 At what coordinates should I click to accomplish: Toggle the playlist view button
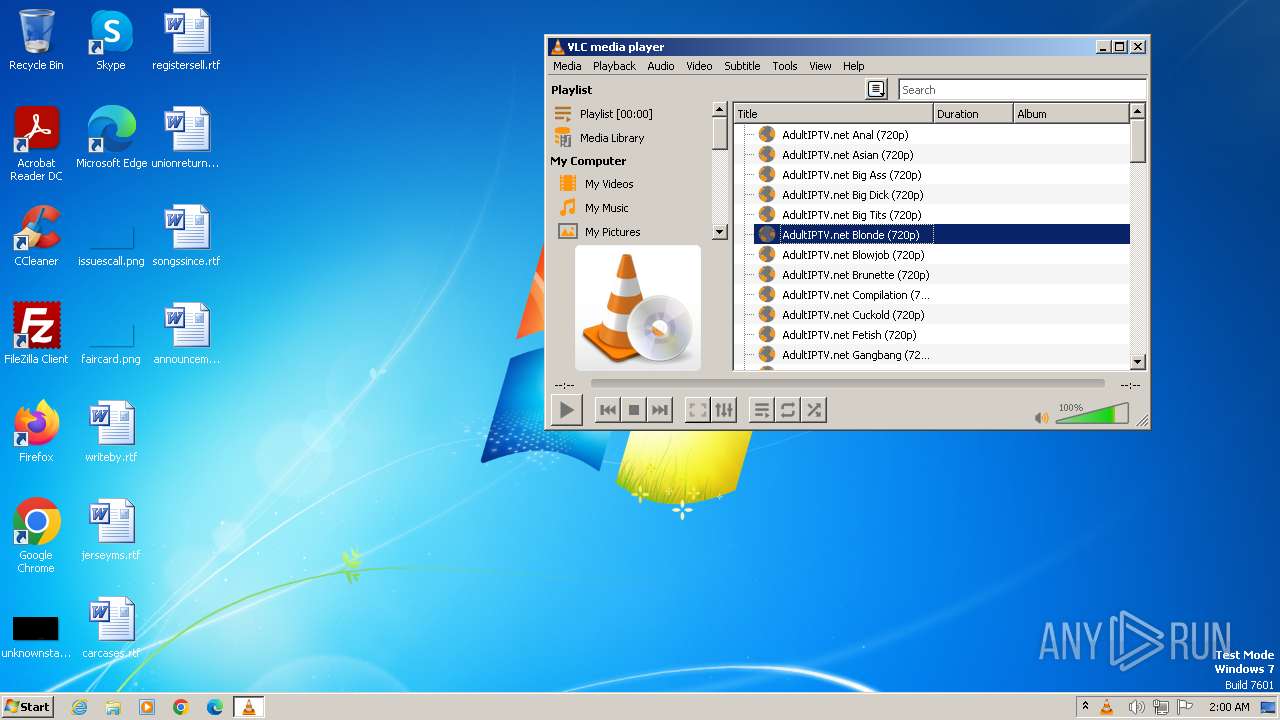[762, 410]
